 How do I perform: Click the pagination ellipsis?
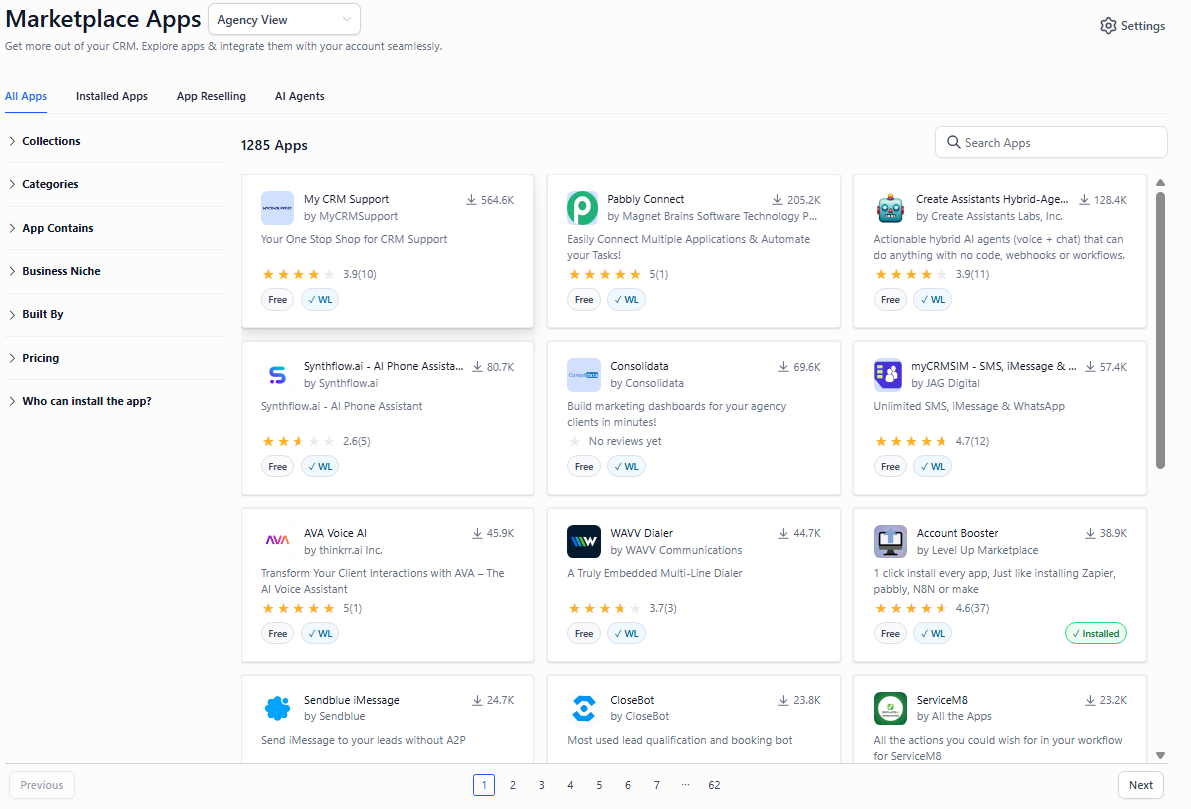pos(685,785)
